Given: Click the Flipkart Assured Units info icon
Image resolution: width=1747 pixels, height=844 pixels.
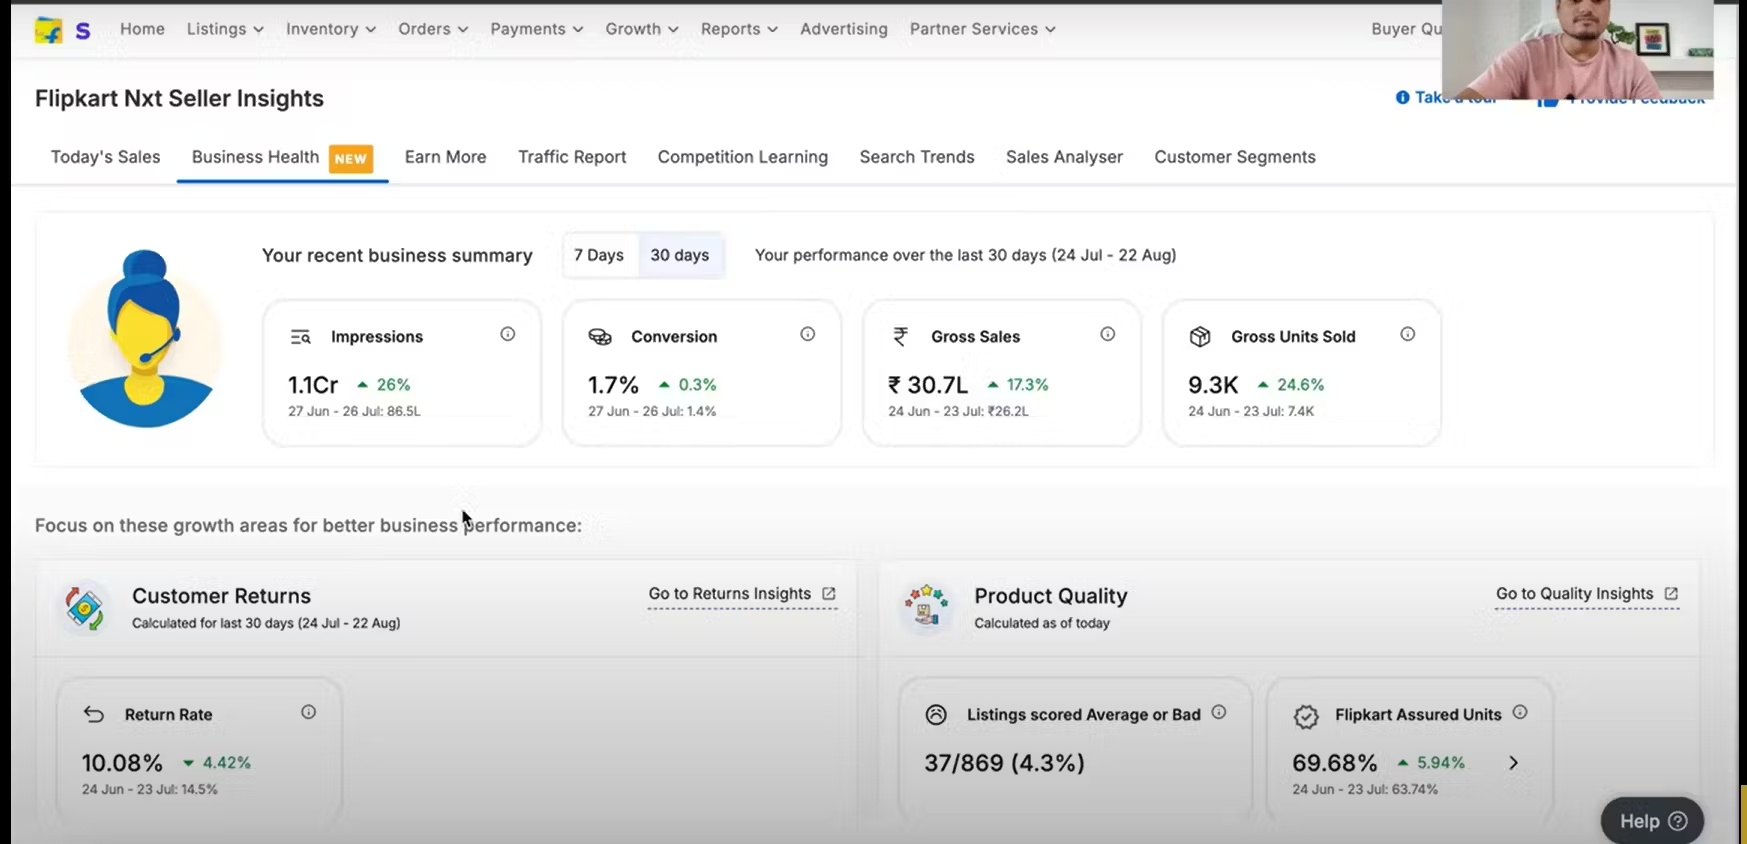Looking at the screenshot, I should (x=1520, y=712).
